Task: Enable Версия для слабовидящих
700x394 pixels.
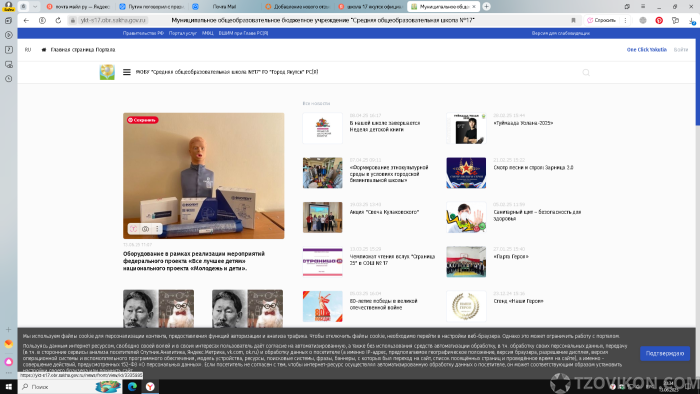Action: tap(561, 33)
